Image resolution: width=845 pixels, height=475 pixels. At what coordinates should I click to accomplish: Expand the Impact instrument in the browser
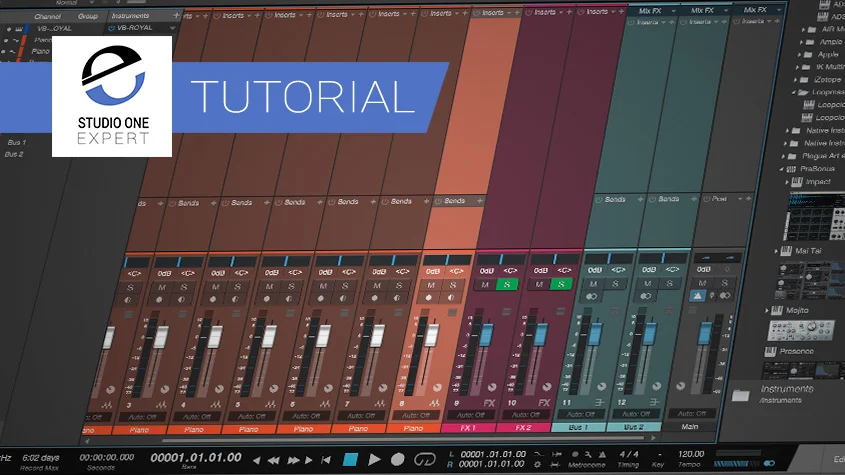click(x=786, y=182)
